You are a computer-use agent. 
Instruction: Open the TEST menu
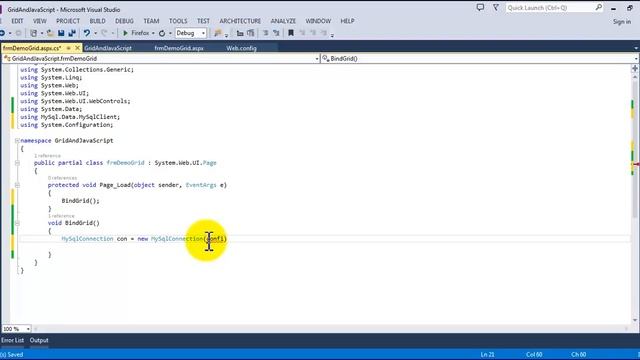[x=203, y=21]
